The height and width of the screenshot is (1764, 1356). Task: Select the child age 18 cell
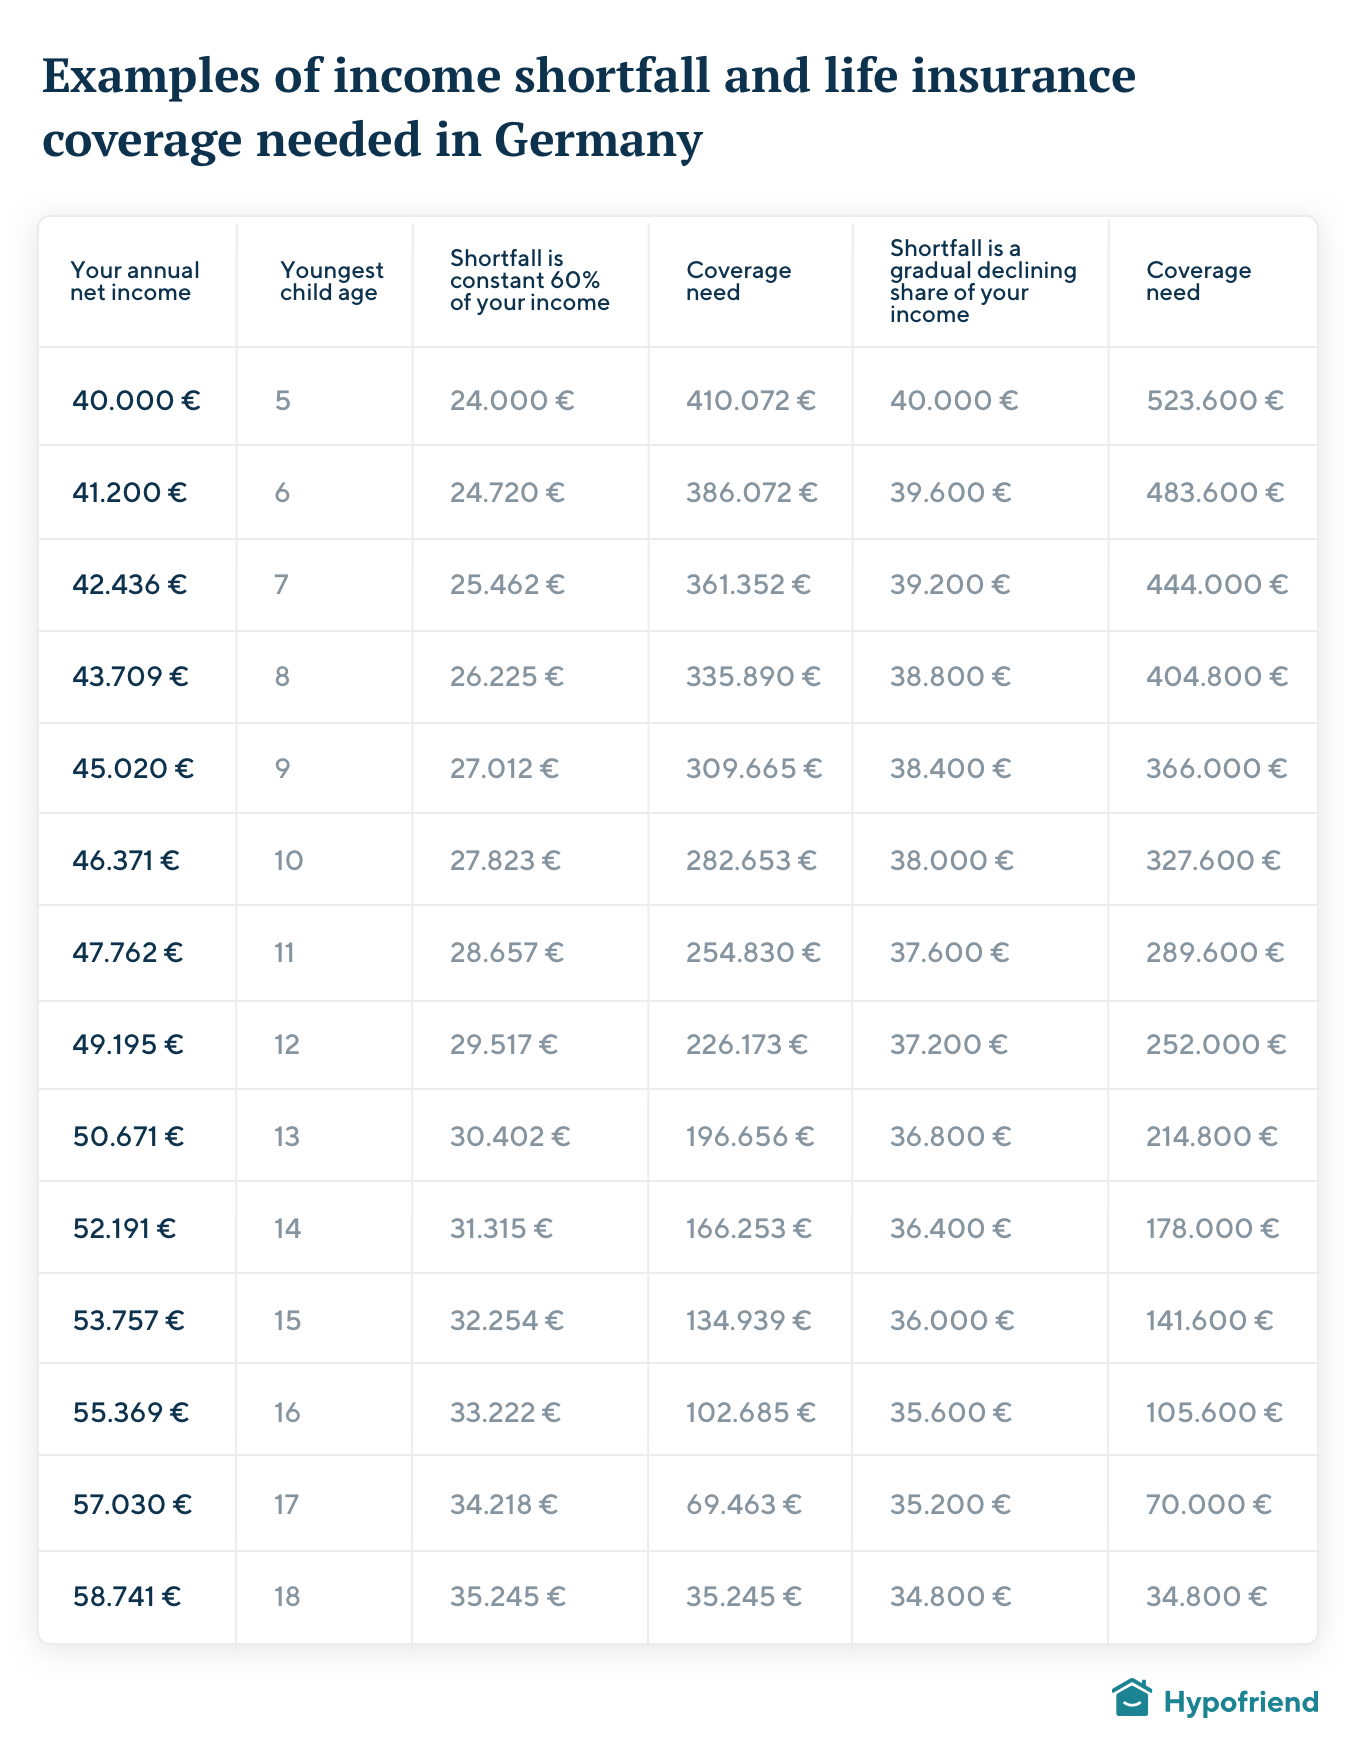tap(287, 1597)
